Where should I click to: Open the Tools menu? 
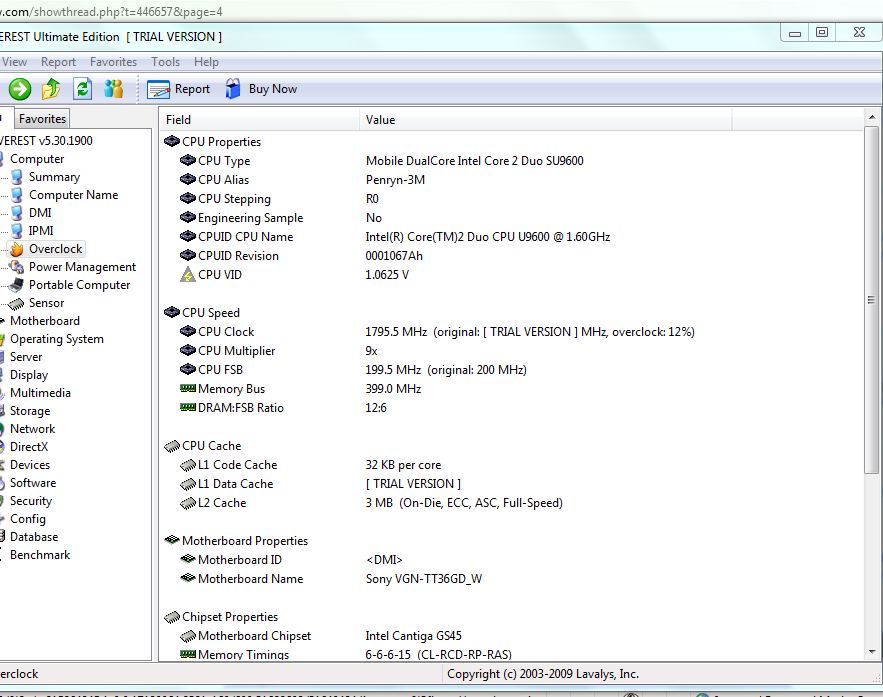pyautogui.click(x=165, y=62)
